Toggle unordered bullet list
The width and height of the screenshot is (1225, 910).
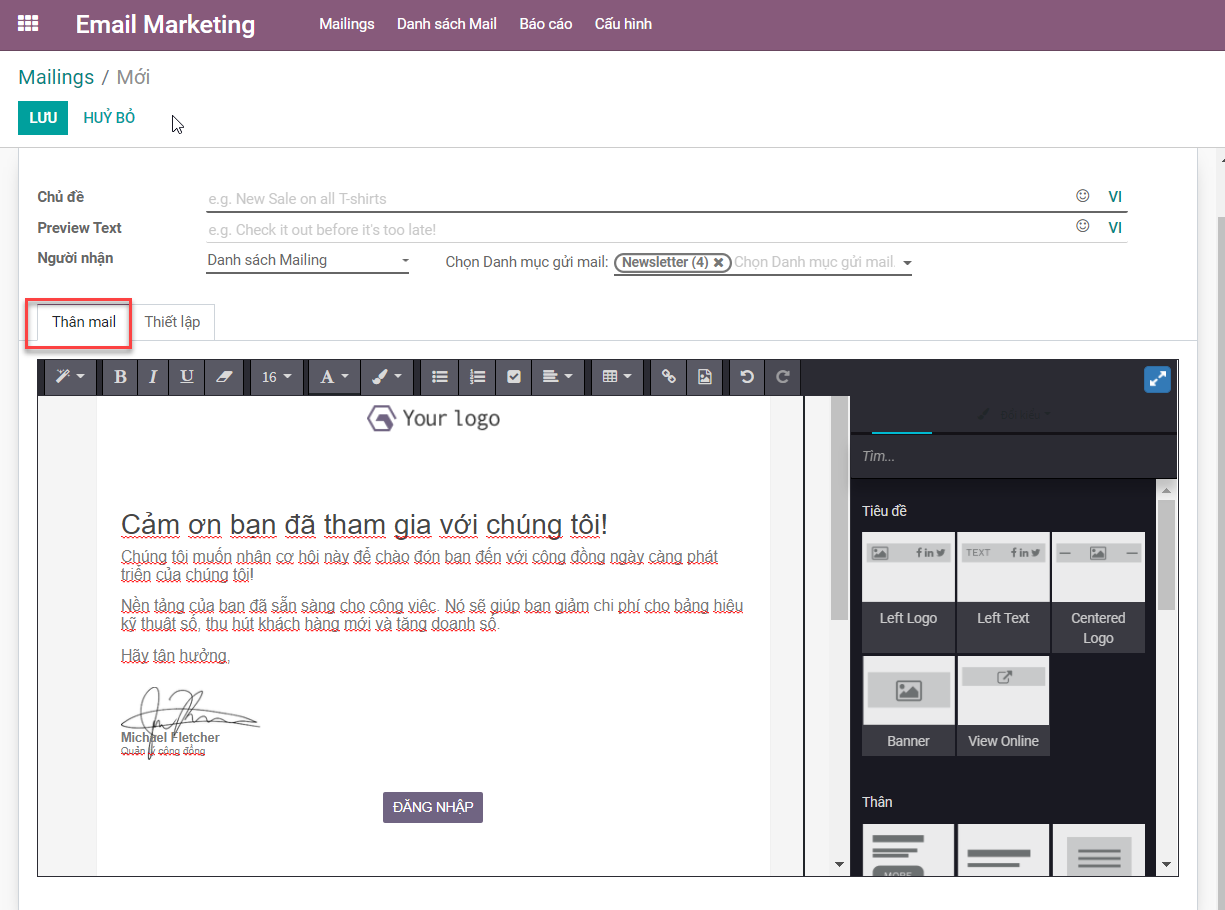pyautogui.click(x=440, y=377)
